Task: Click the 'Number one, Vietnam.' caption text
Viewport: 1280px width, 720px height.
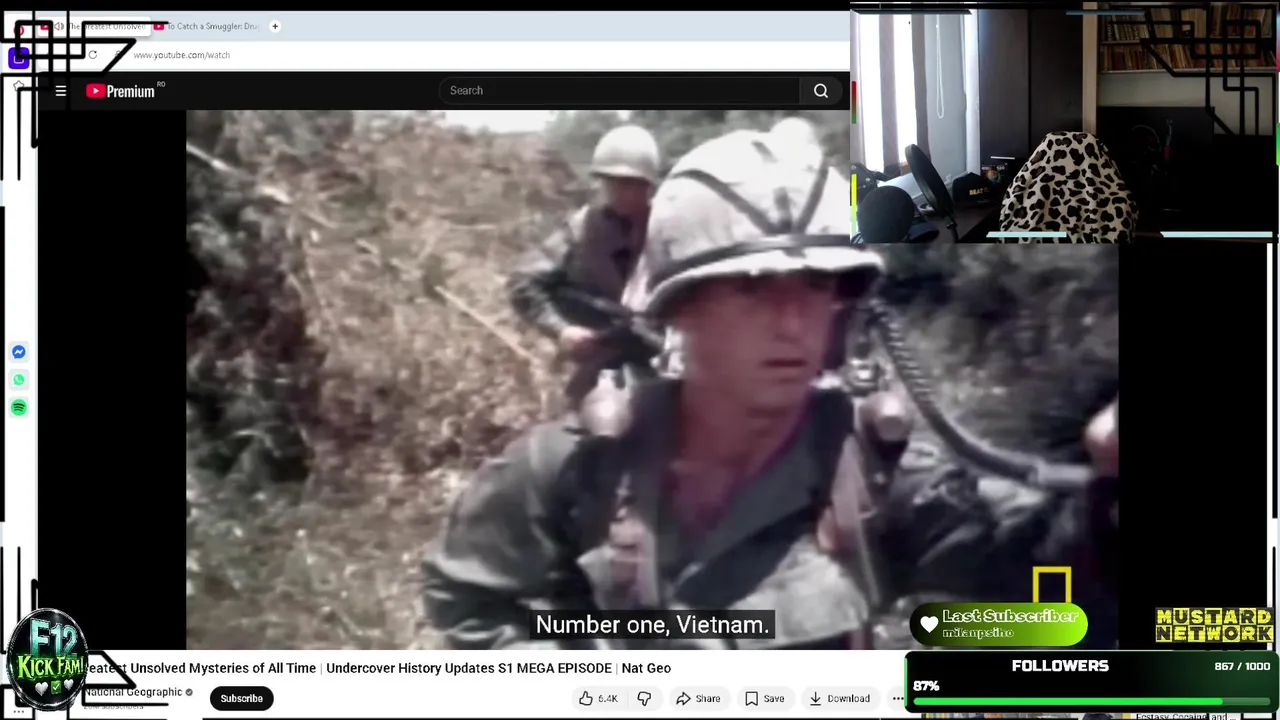Action: tap(652, 625)
